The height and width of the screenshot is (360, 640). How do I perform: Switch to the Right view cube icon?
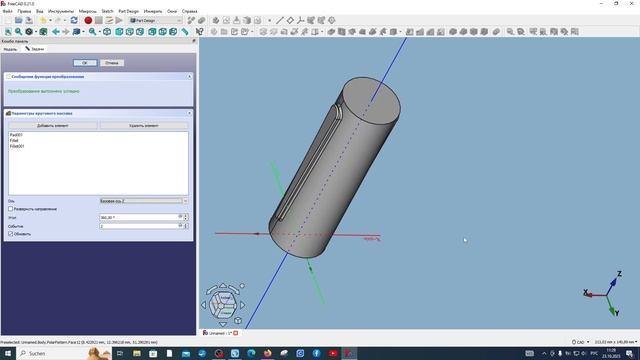[140, 32]
